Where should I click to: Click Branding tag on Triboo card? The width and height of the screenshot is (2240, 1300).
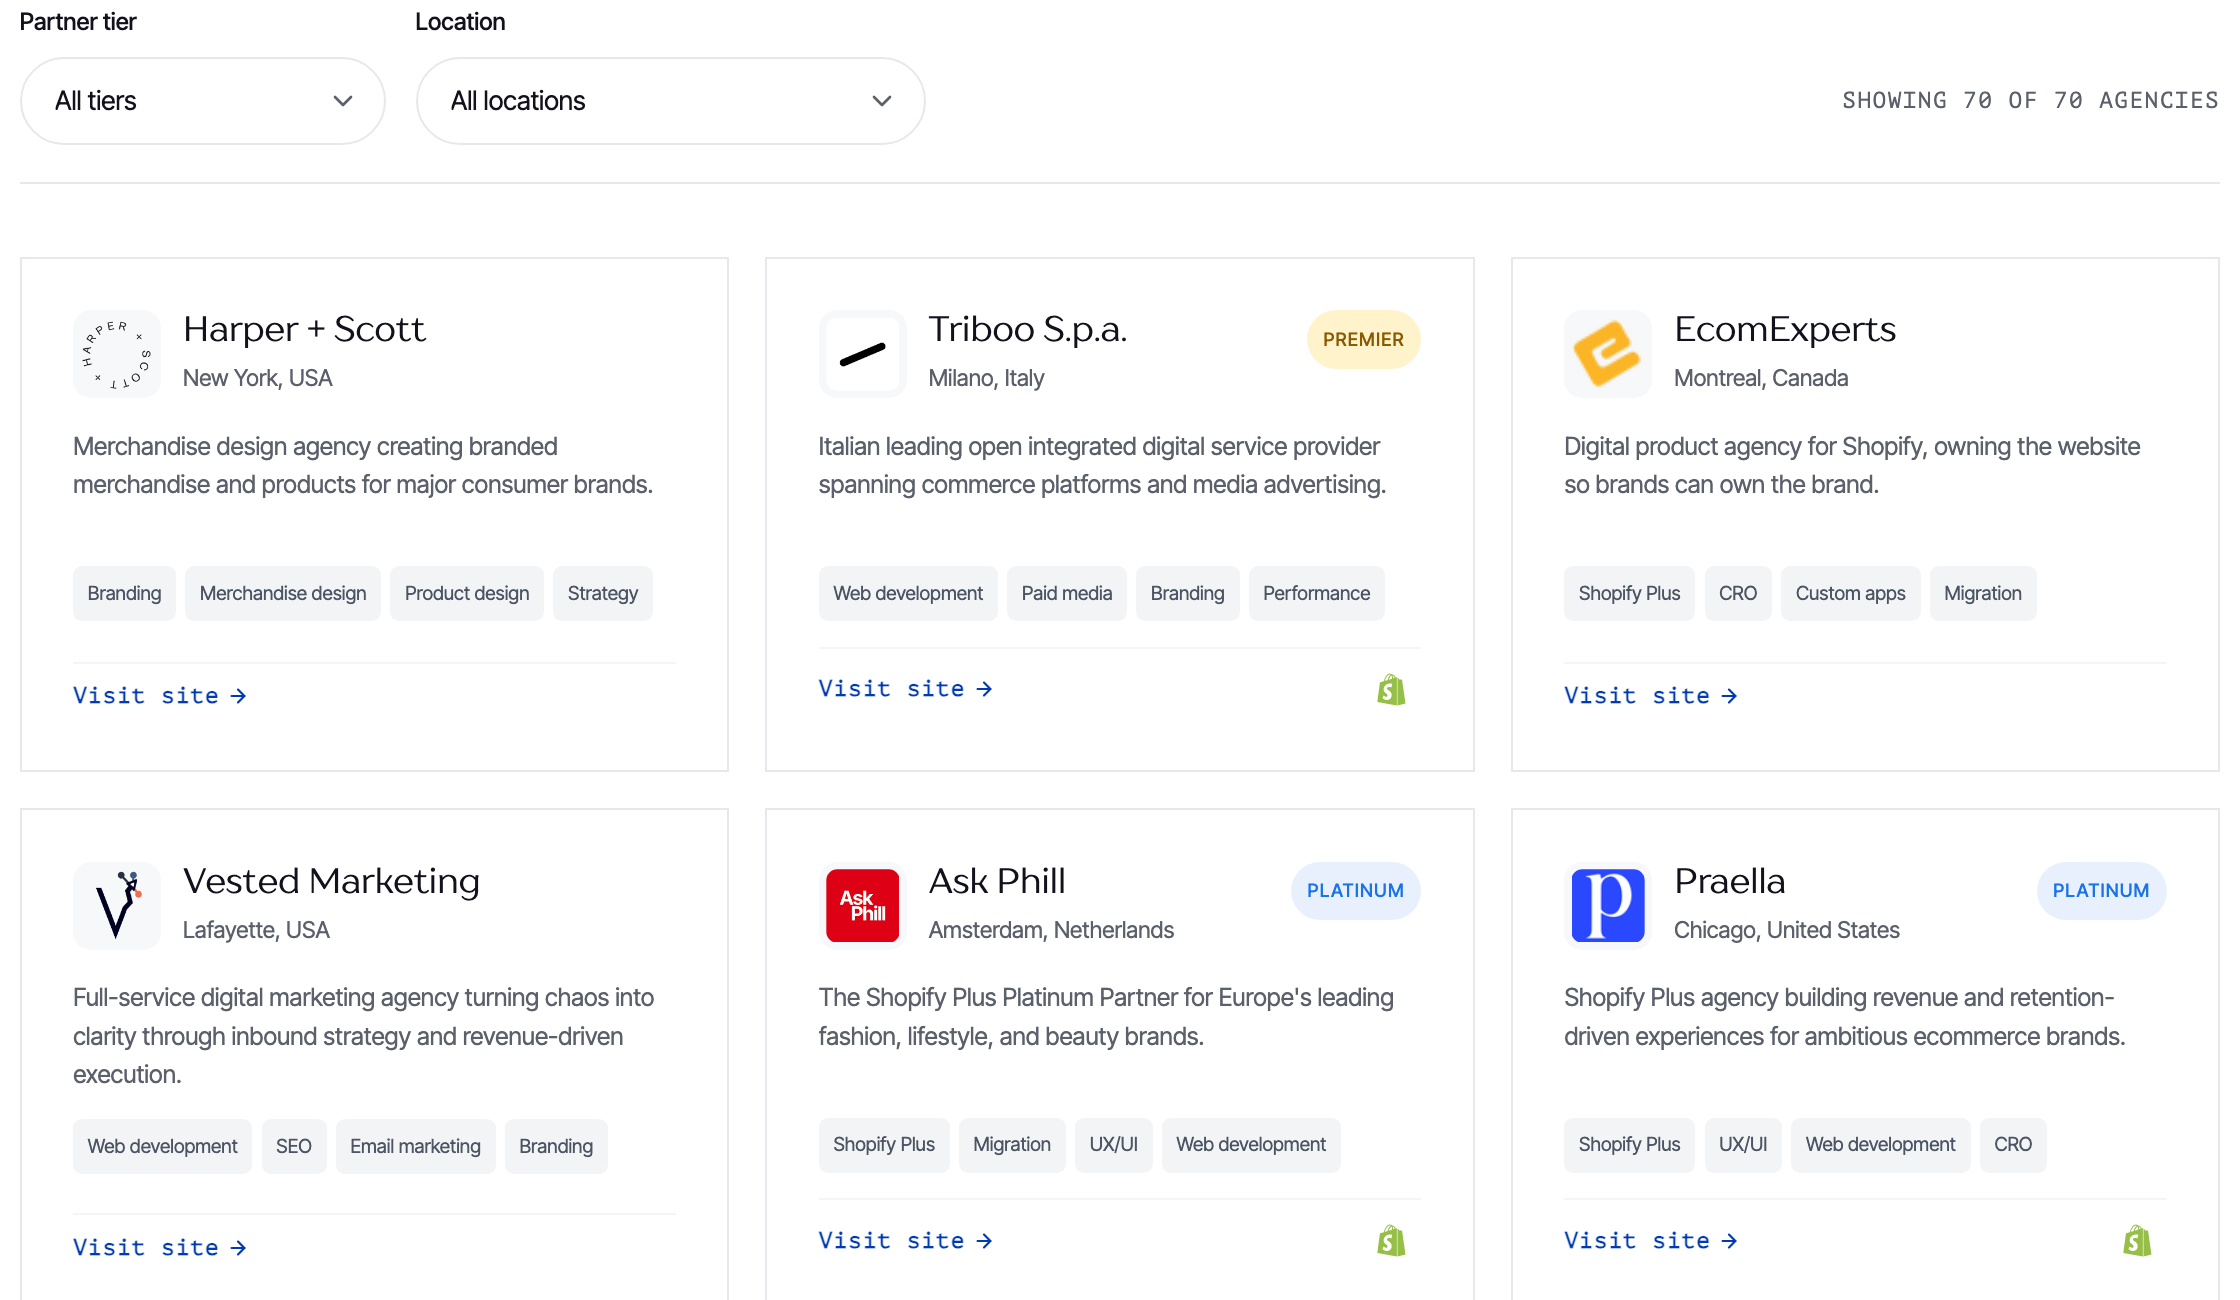pos(1188,594)
